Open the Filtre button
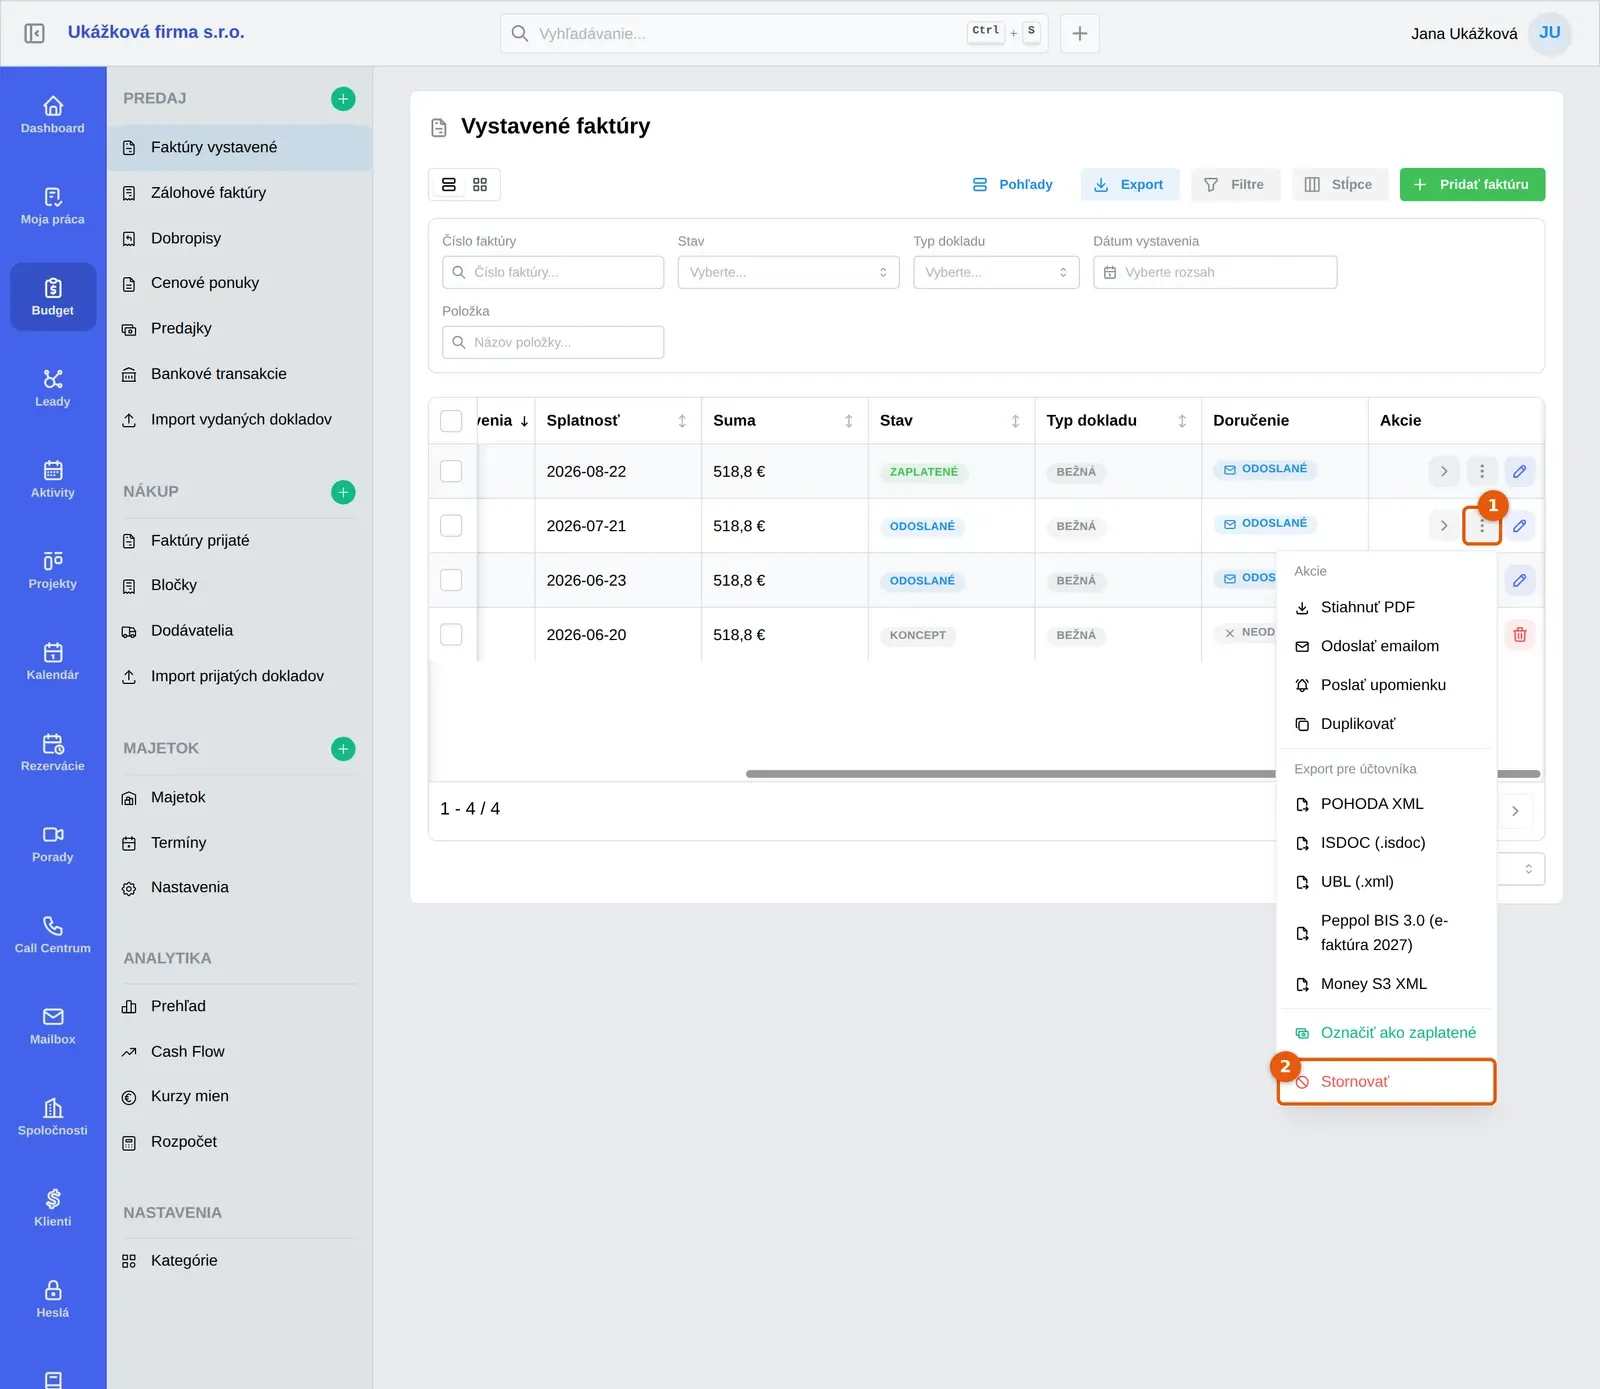The height and width of the screenshot is (1389, 1600). tap(1235, 185)
